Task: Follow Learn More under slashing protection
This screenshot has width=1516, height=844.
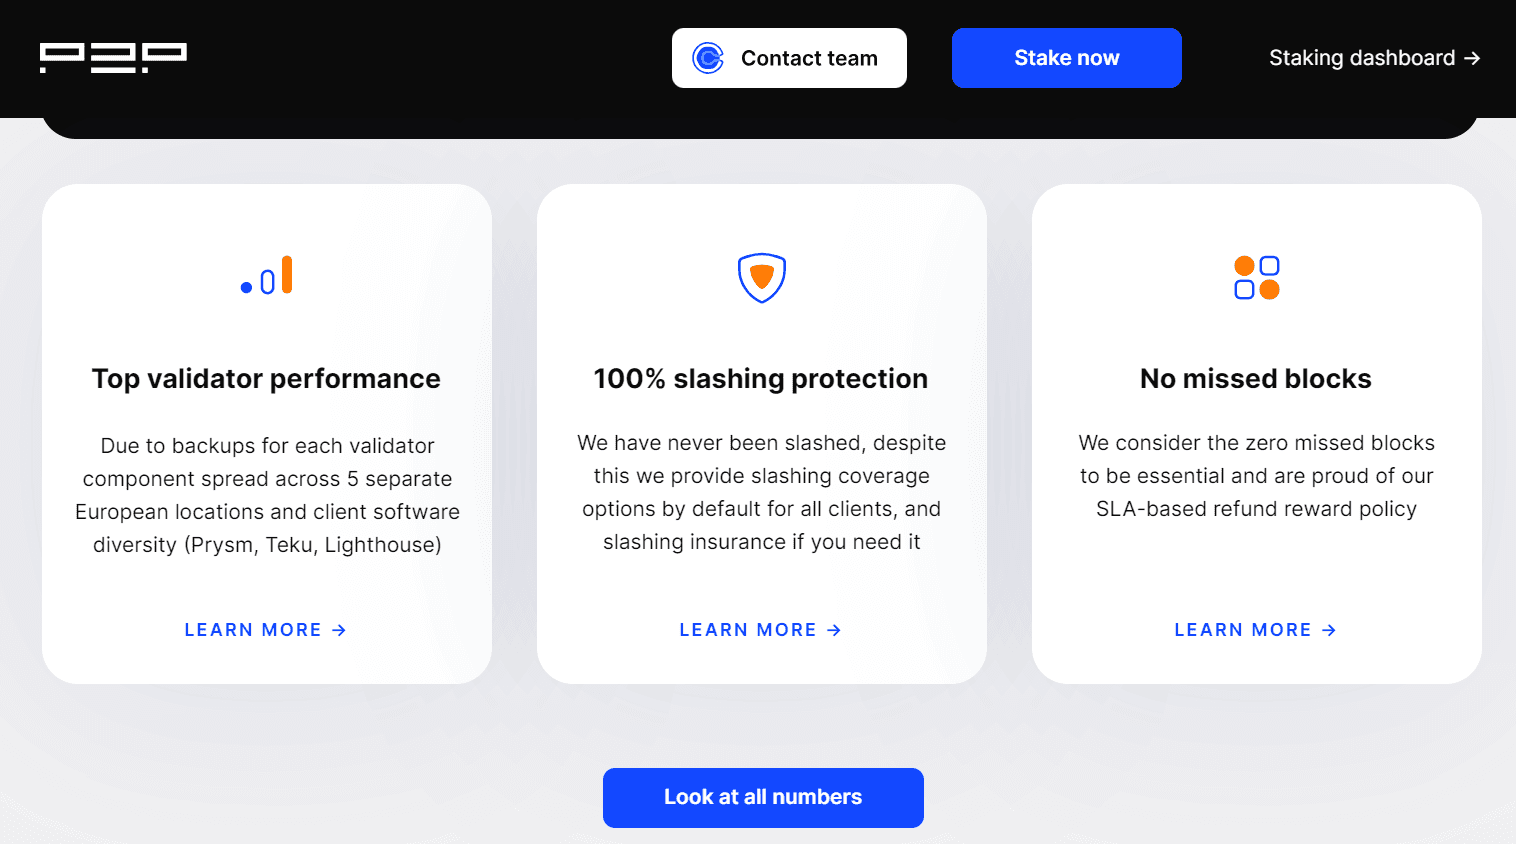Action: [x=748, y=630]
